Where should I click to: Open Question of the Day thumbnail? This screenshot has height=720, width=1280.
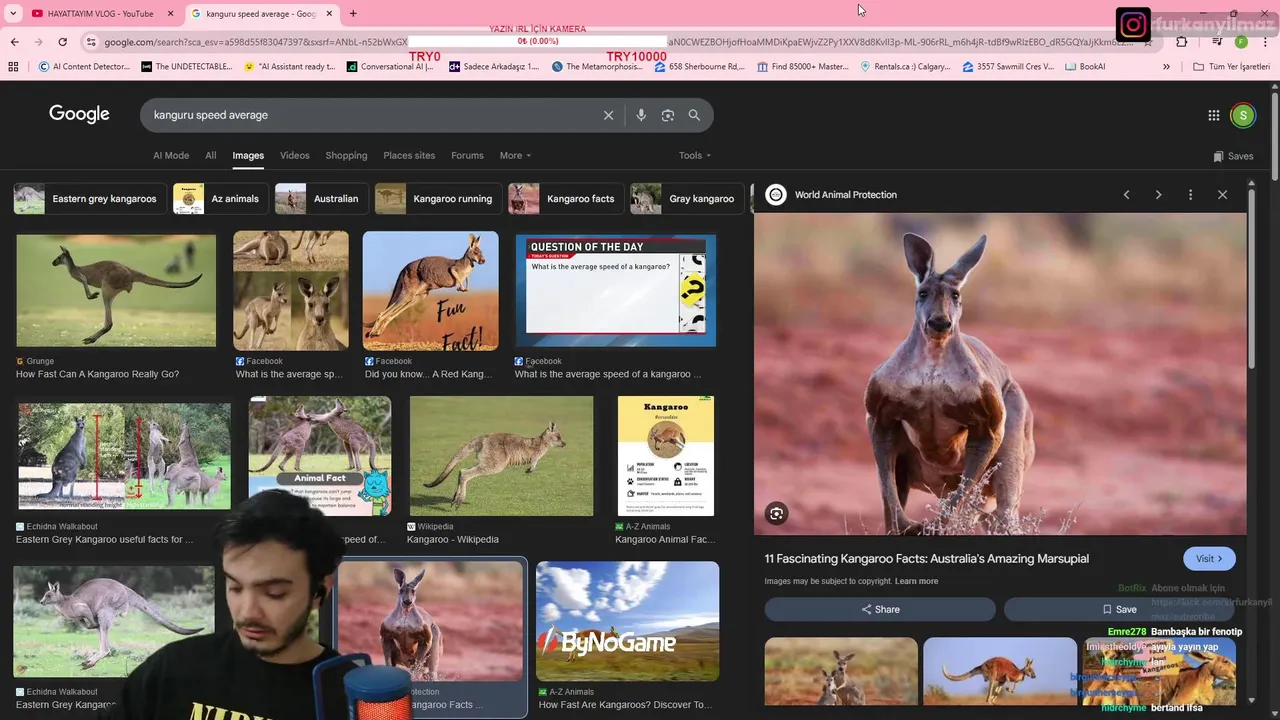click(616, 291)
